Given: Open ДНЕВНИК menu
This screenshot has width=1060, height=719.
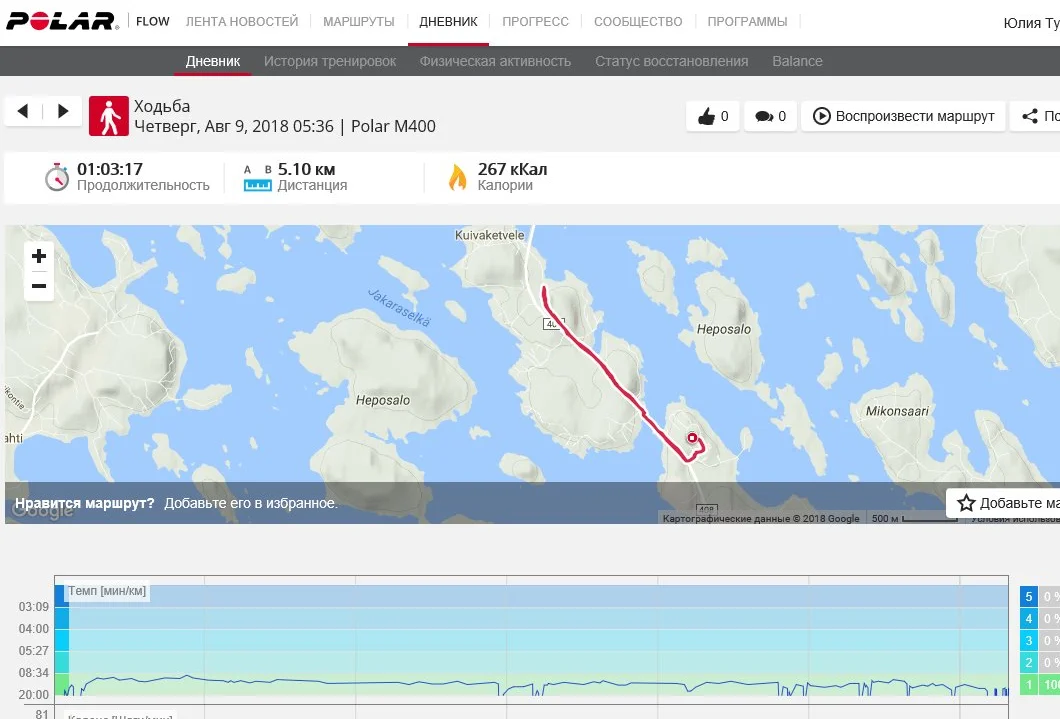Looking at the screenshot, I should pyautogui.click(x=448, y=22).
